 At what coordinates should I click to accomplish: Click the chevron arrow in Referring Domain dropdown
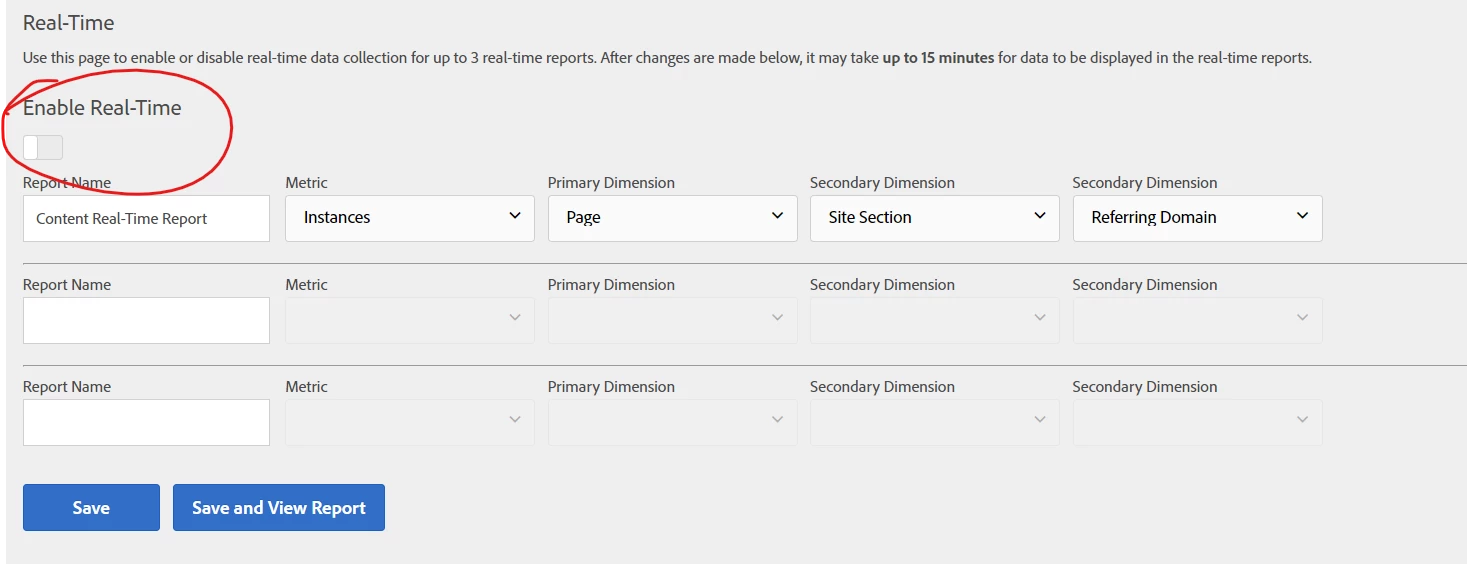pyautogui.click(x=1302, y=216)
